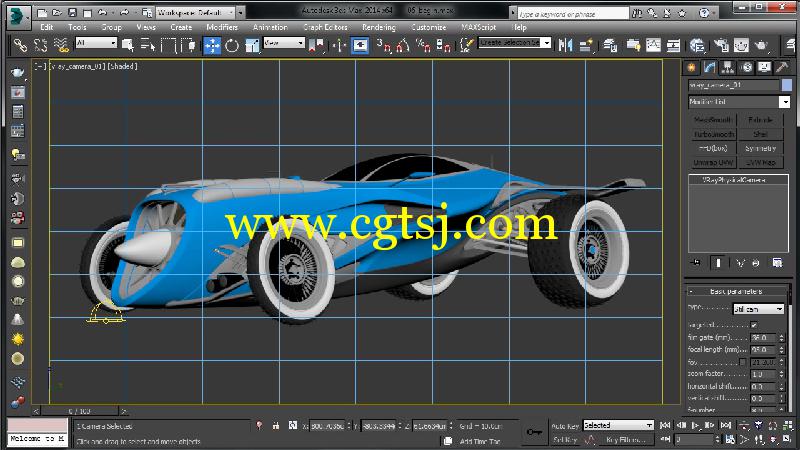Viewport: 800px width, 450px height.
Task: Activate the Select Object tool
Action: 128,45
